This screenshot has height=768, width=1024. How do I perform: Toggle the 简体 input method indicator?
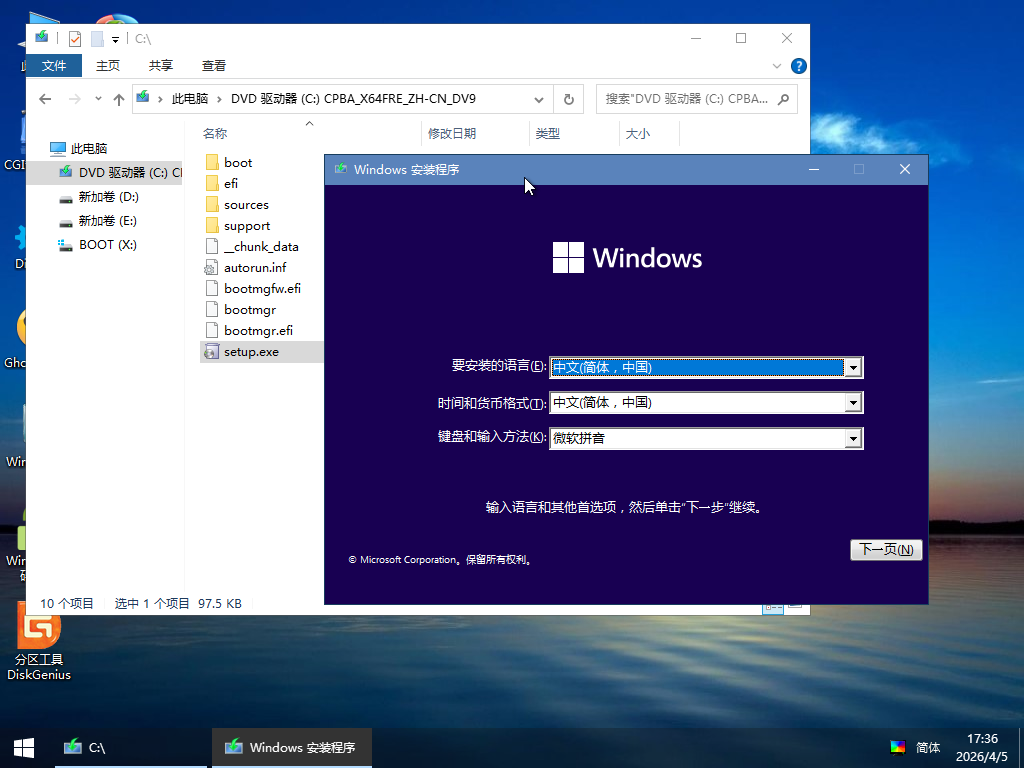coord(928,747)
